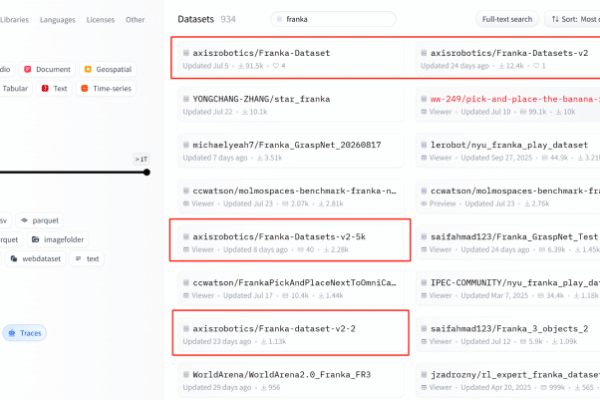This screenshot has width=600, height=400.
Task: Open WorldArena/WorldArena2.0_Franka_FR3 dataset
Action: coord(291,380)
